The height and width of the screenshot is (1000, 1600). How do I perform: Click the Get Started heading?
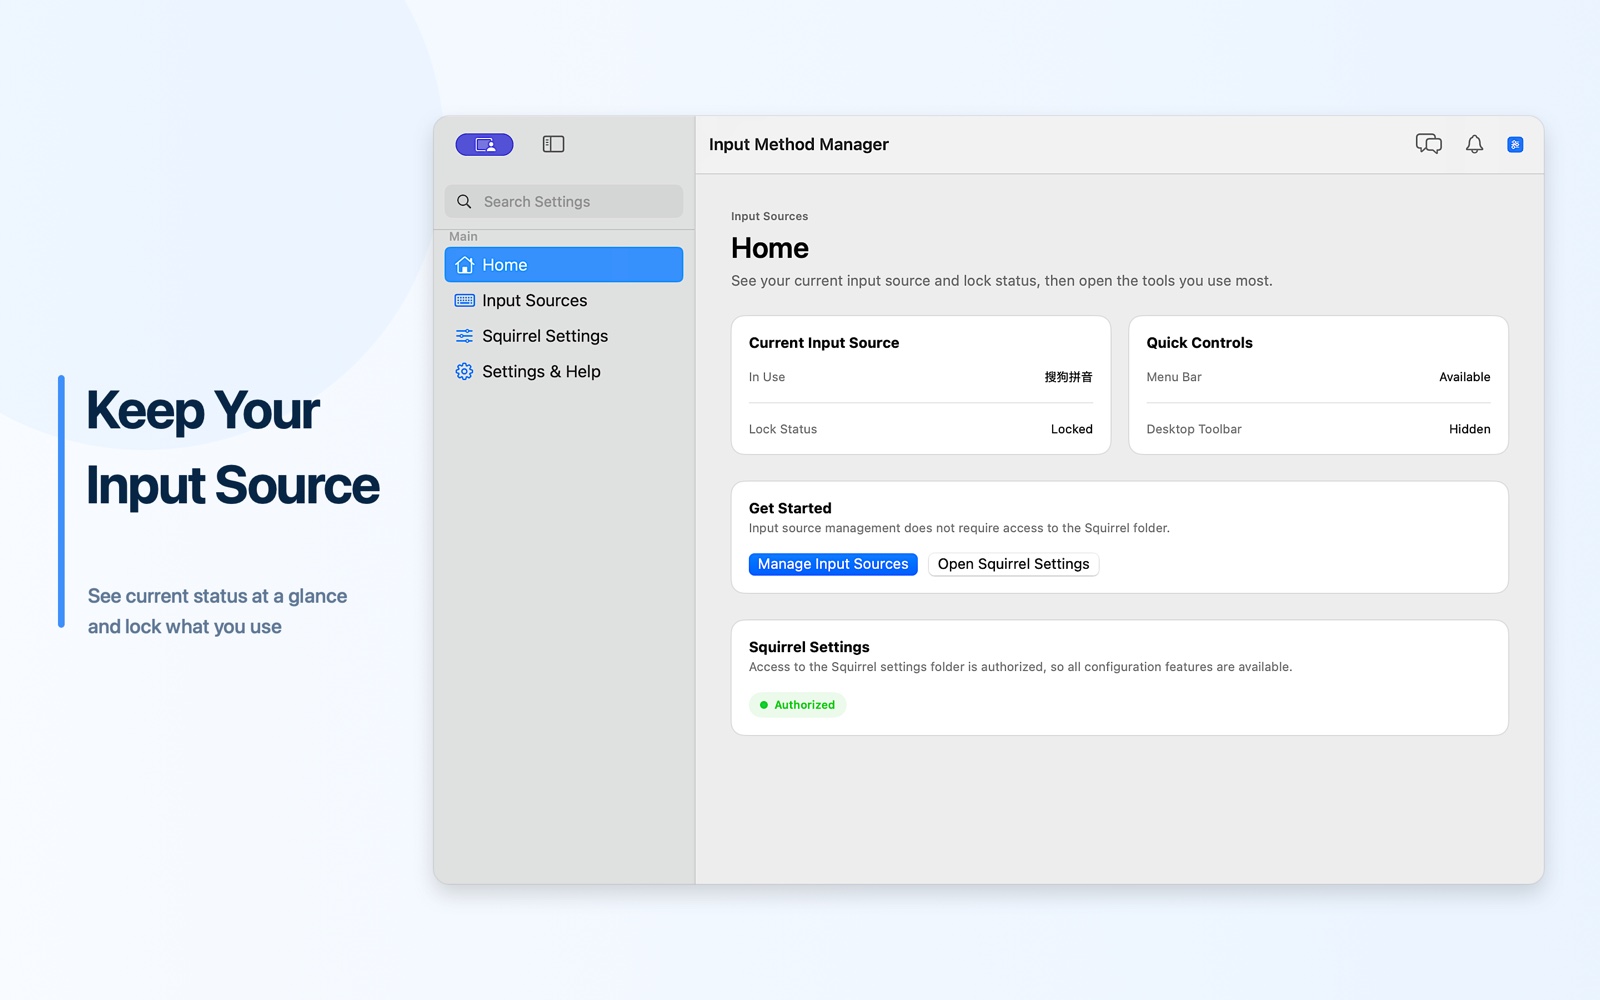pos(790,508)
